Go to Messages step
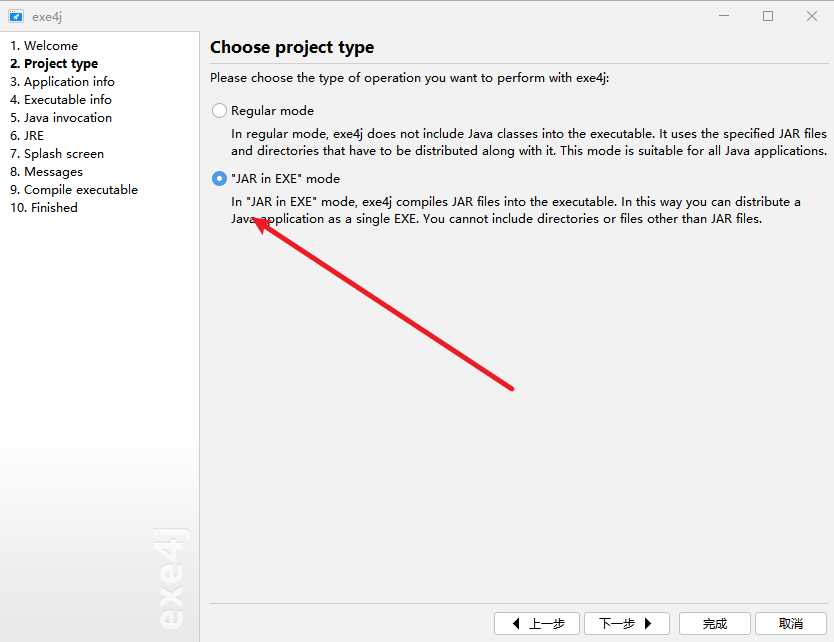 point(46,172)
